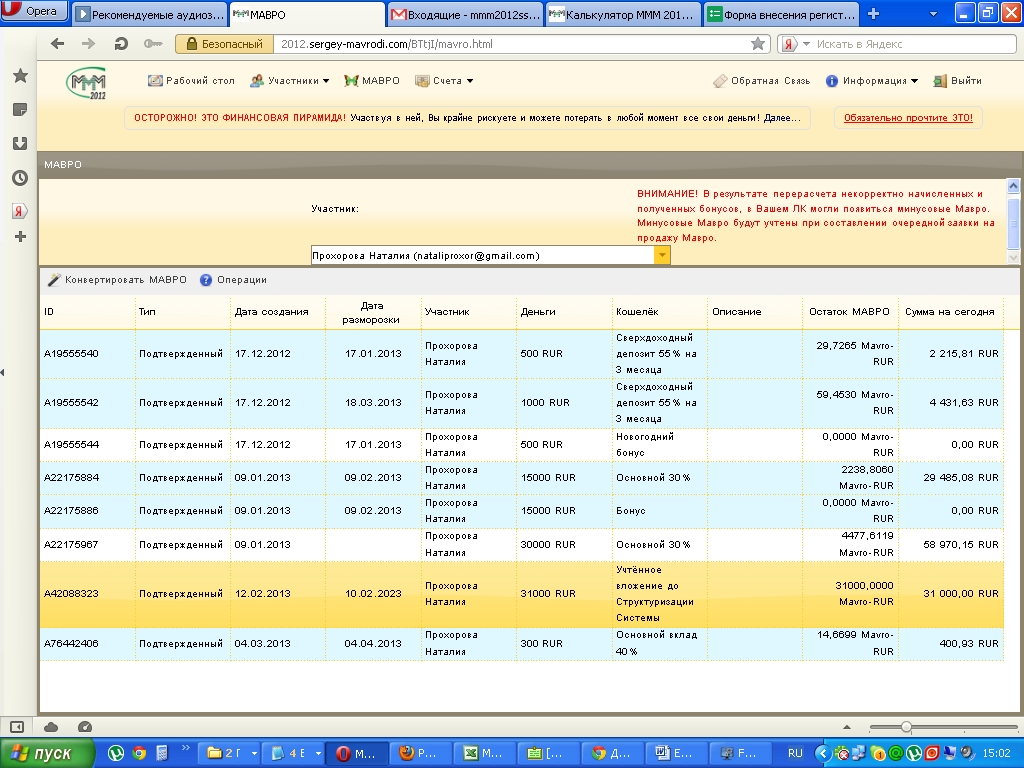Select row with ID A76442406
1024x768 pixels.
click(x=521, y=643)
